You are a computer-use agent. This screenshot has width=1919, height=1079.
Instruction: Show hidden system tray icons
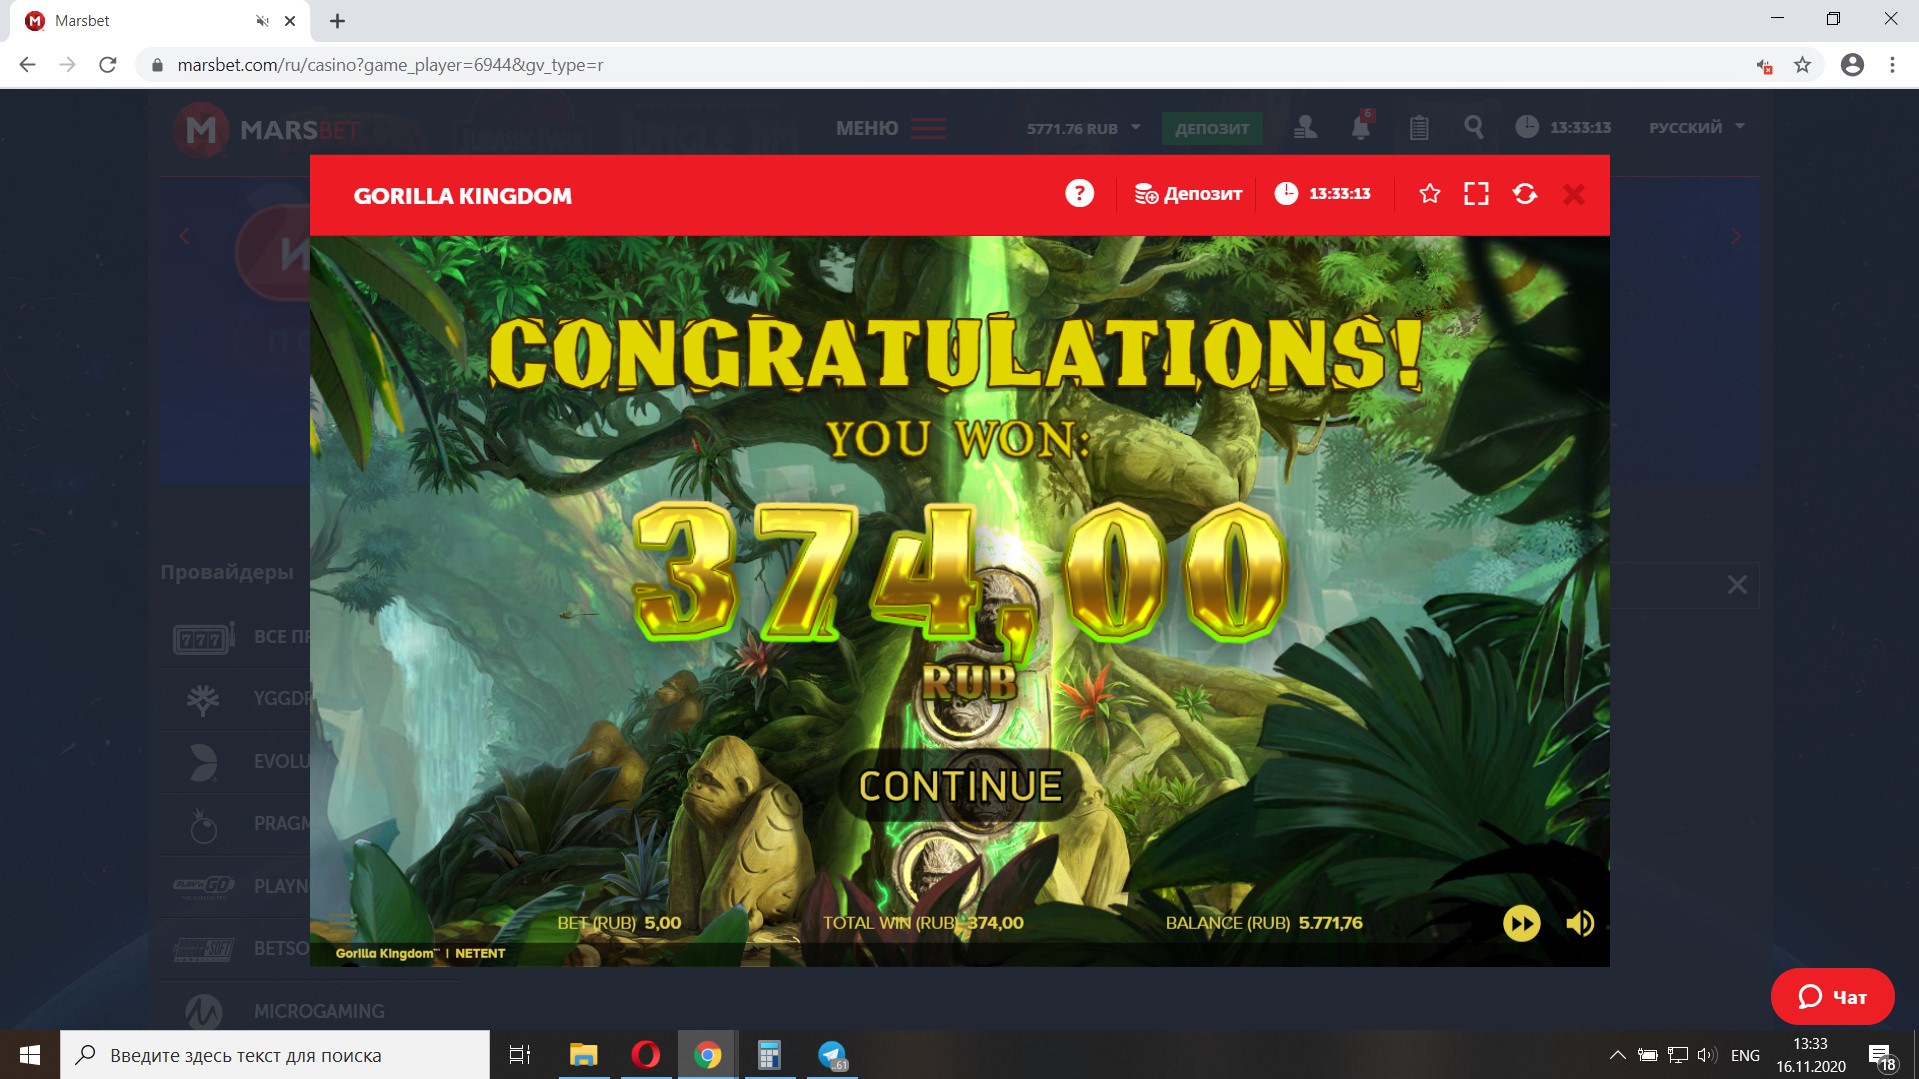tap(1616, 1055)
